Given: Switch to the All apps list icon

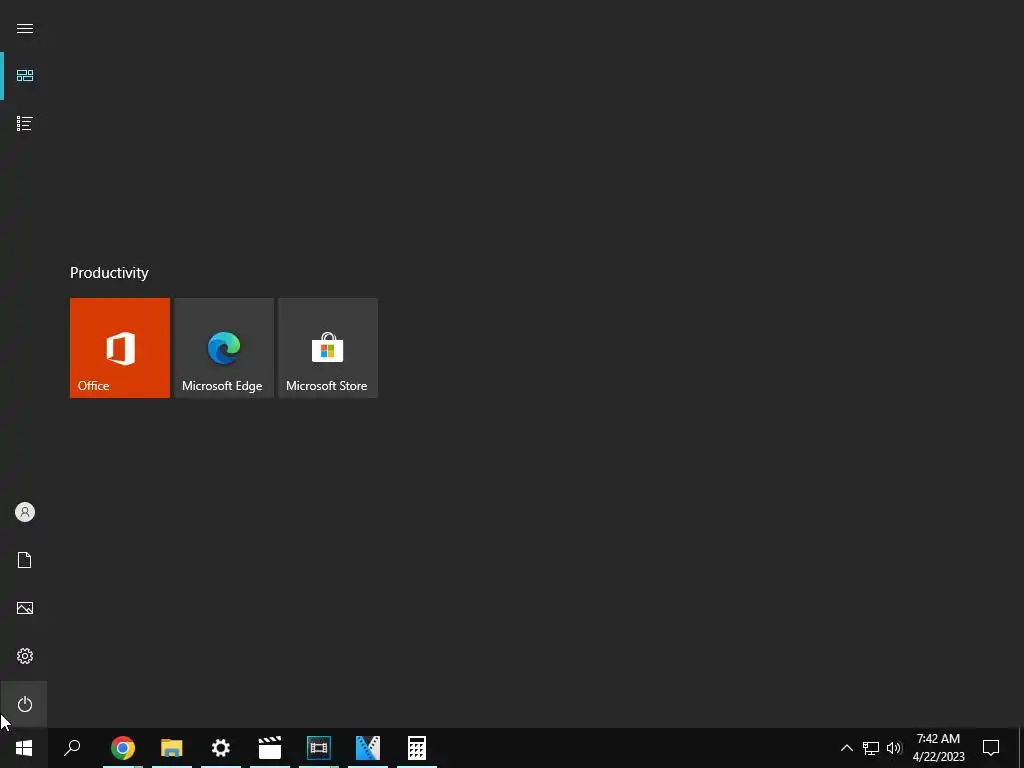Looking at the screenshot, I should pos(25,123).
